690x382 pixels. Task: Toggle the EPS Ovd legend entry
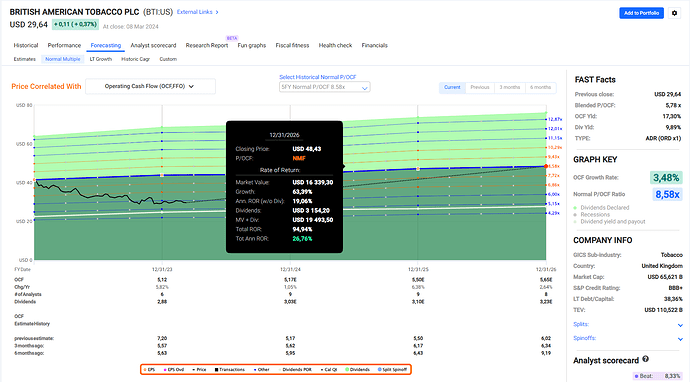click(x=174, y=370)
